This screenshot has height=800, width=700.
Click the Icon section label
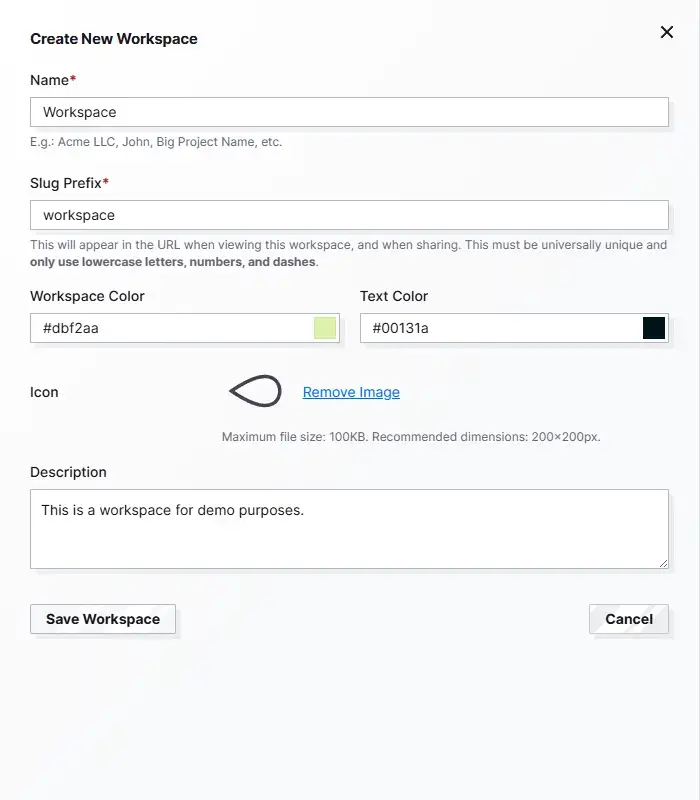pyautogui.click(x=43, y=392)
